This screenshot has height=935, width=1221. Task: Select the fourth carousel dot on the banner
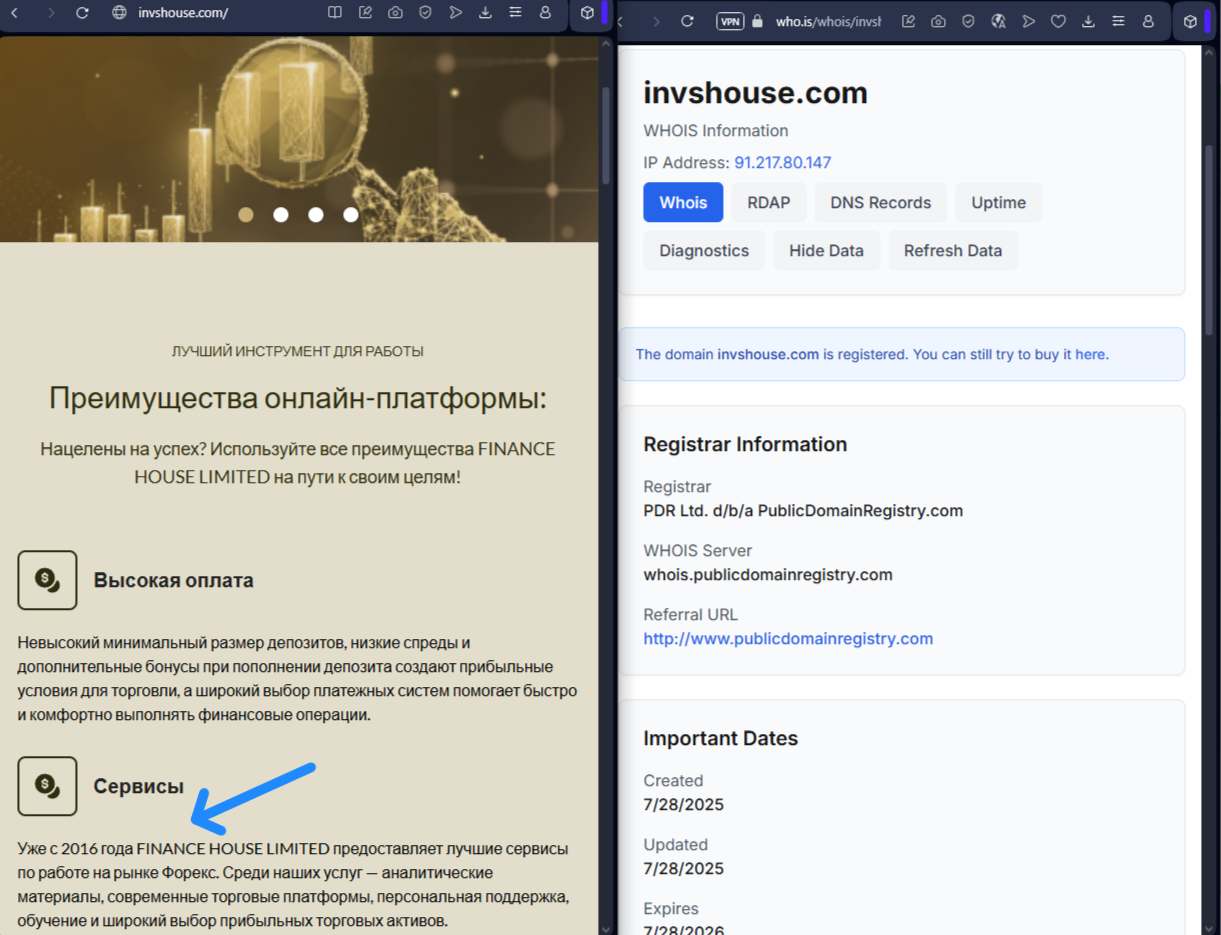(351, 214)
